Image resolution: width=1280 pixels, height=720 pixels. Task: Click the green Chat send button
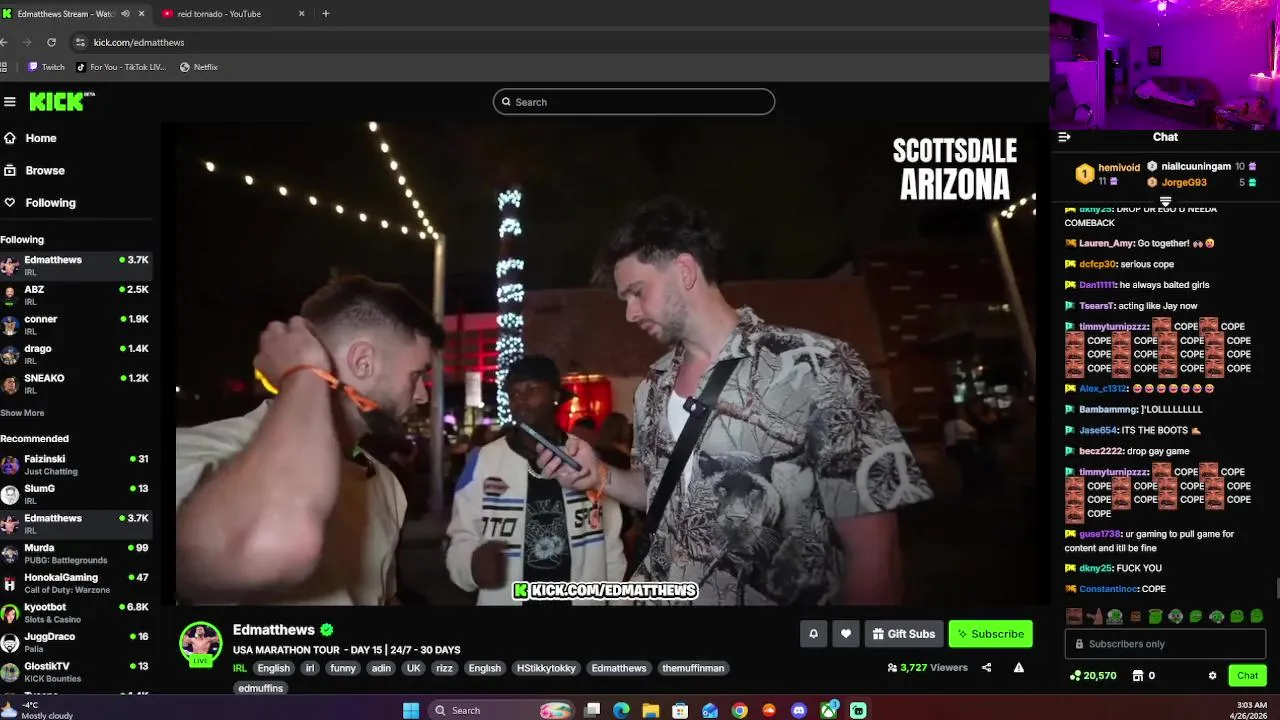click(x=1247, y=676)
